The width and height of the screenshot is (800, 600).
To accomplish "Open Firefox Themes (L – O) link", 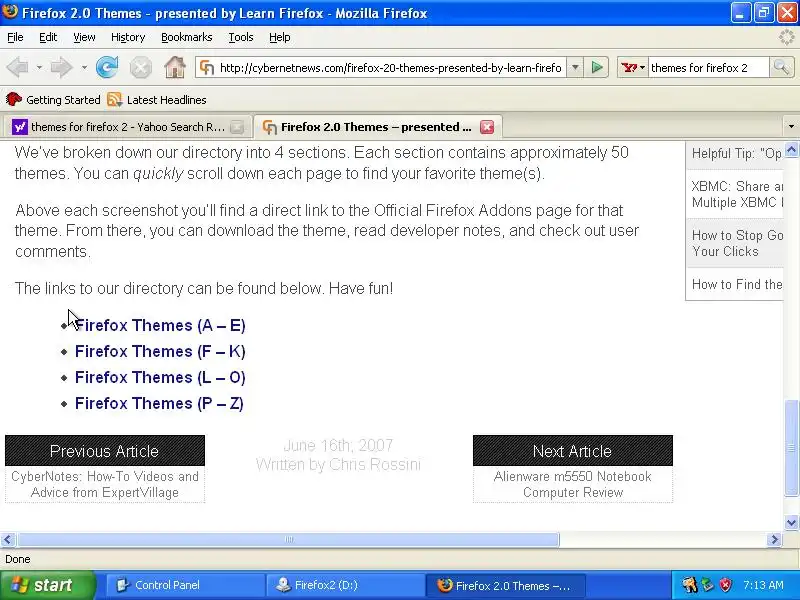I will pyautogui.click(x=160, y=378).
